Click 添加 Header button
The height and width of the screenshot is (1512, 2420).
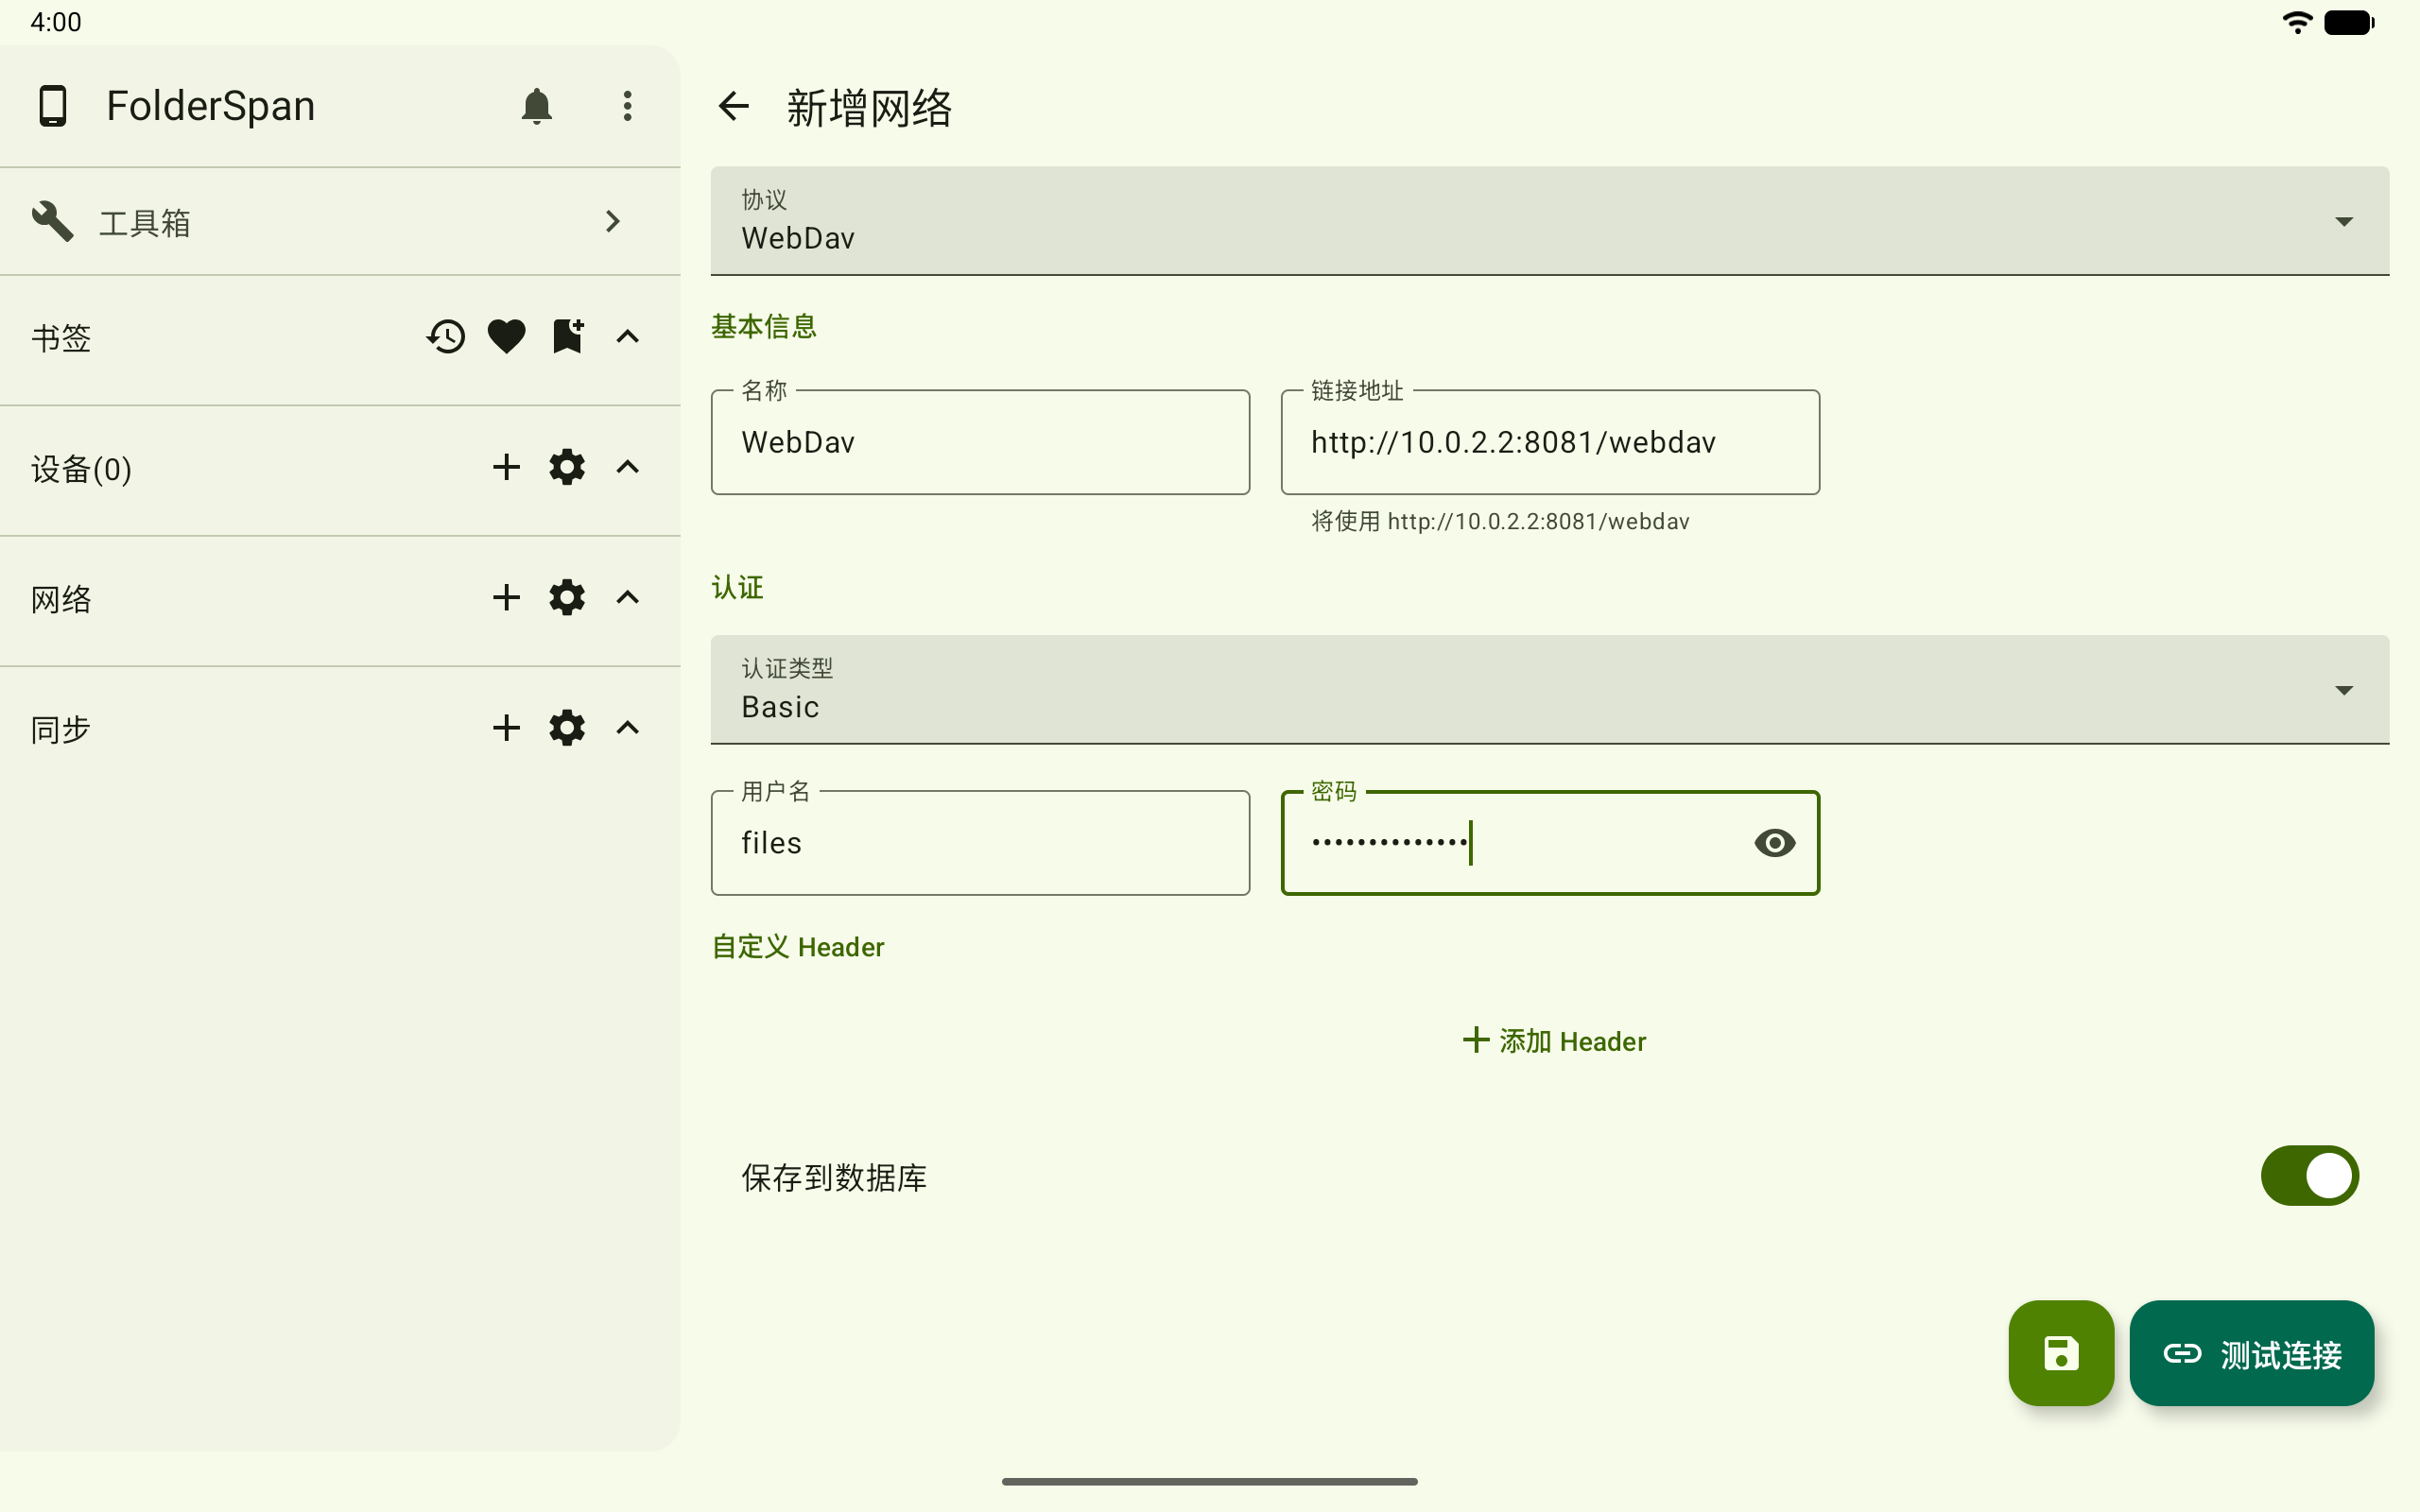[1554, 1041]
